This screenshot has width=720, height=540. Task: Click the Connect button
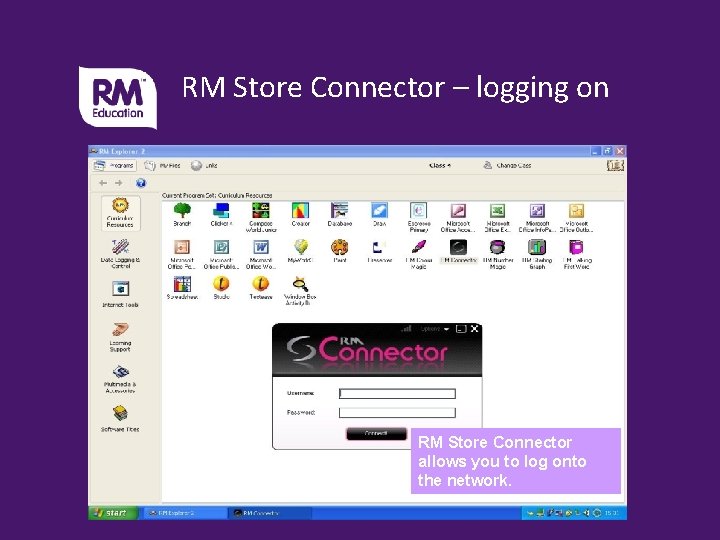377,433
